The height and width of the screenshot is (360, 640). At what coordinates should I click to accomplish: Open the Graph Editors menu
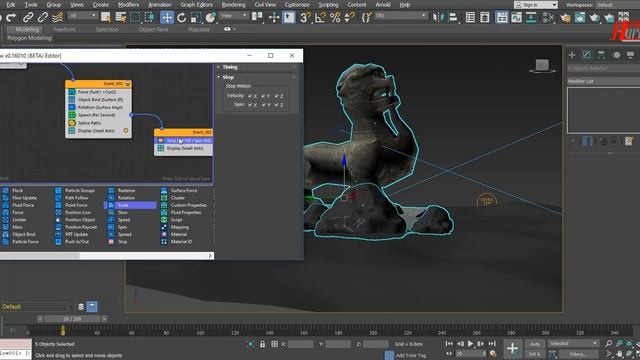tap(196, 4)
